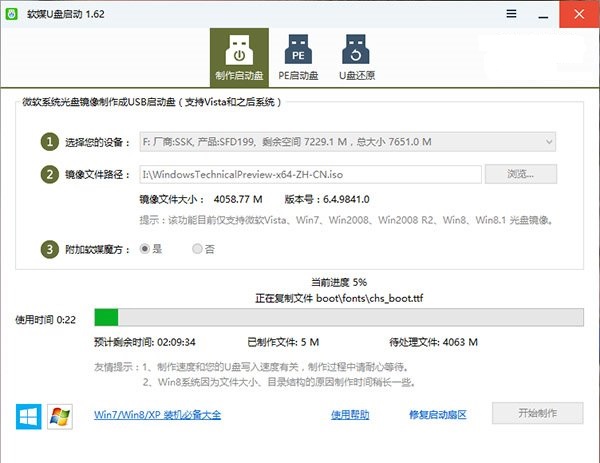Open the U盘还原 tab
Viewport: 600px width, 463px height.
[x=357, y=57]
